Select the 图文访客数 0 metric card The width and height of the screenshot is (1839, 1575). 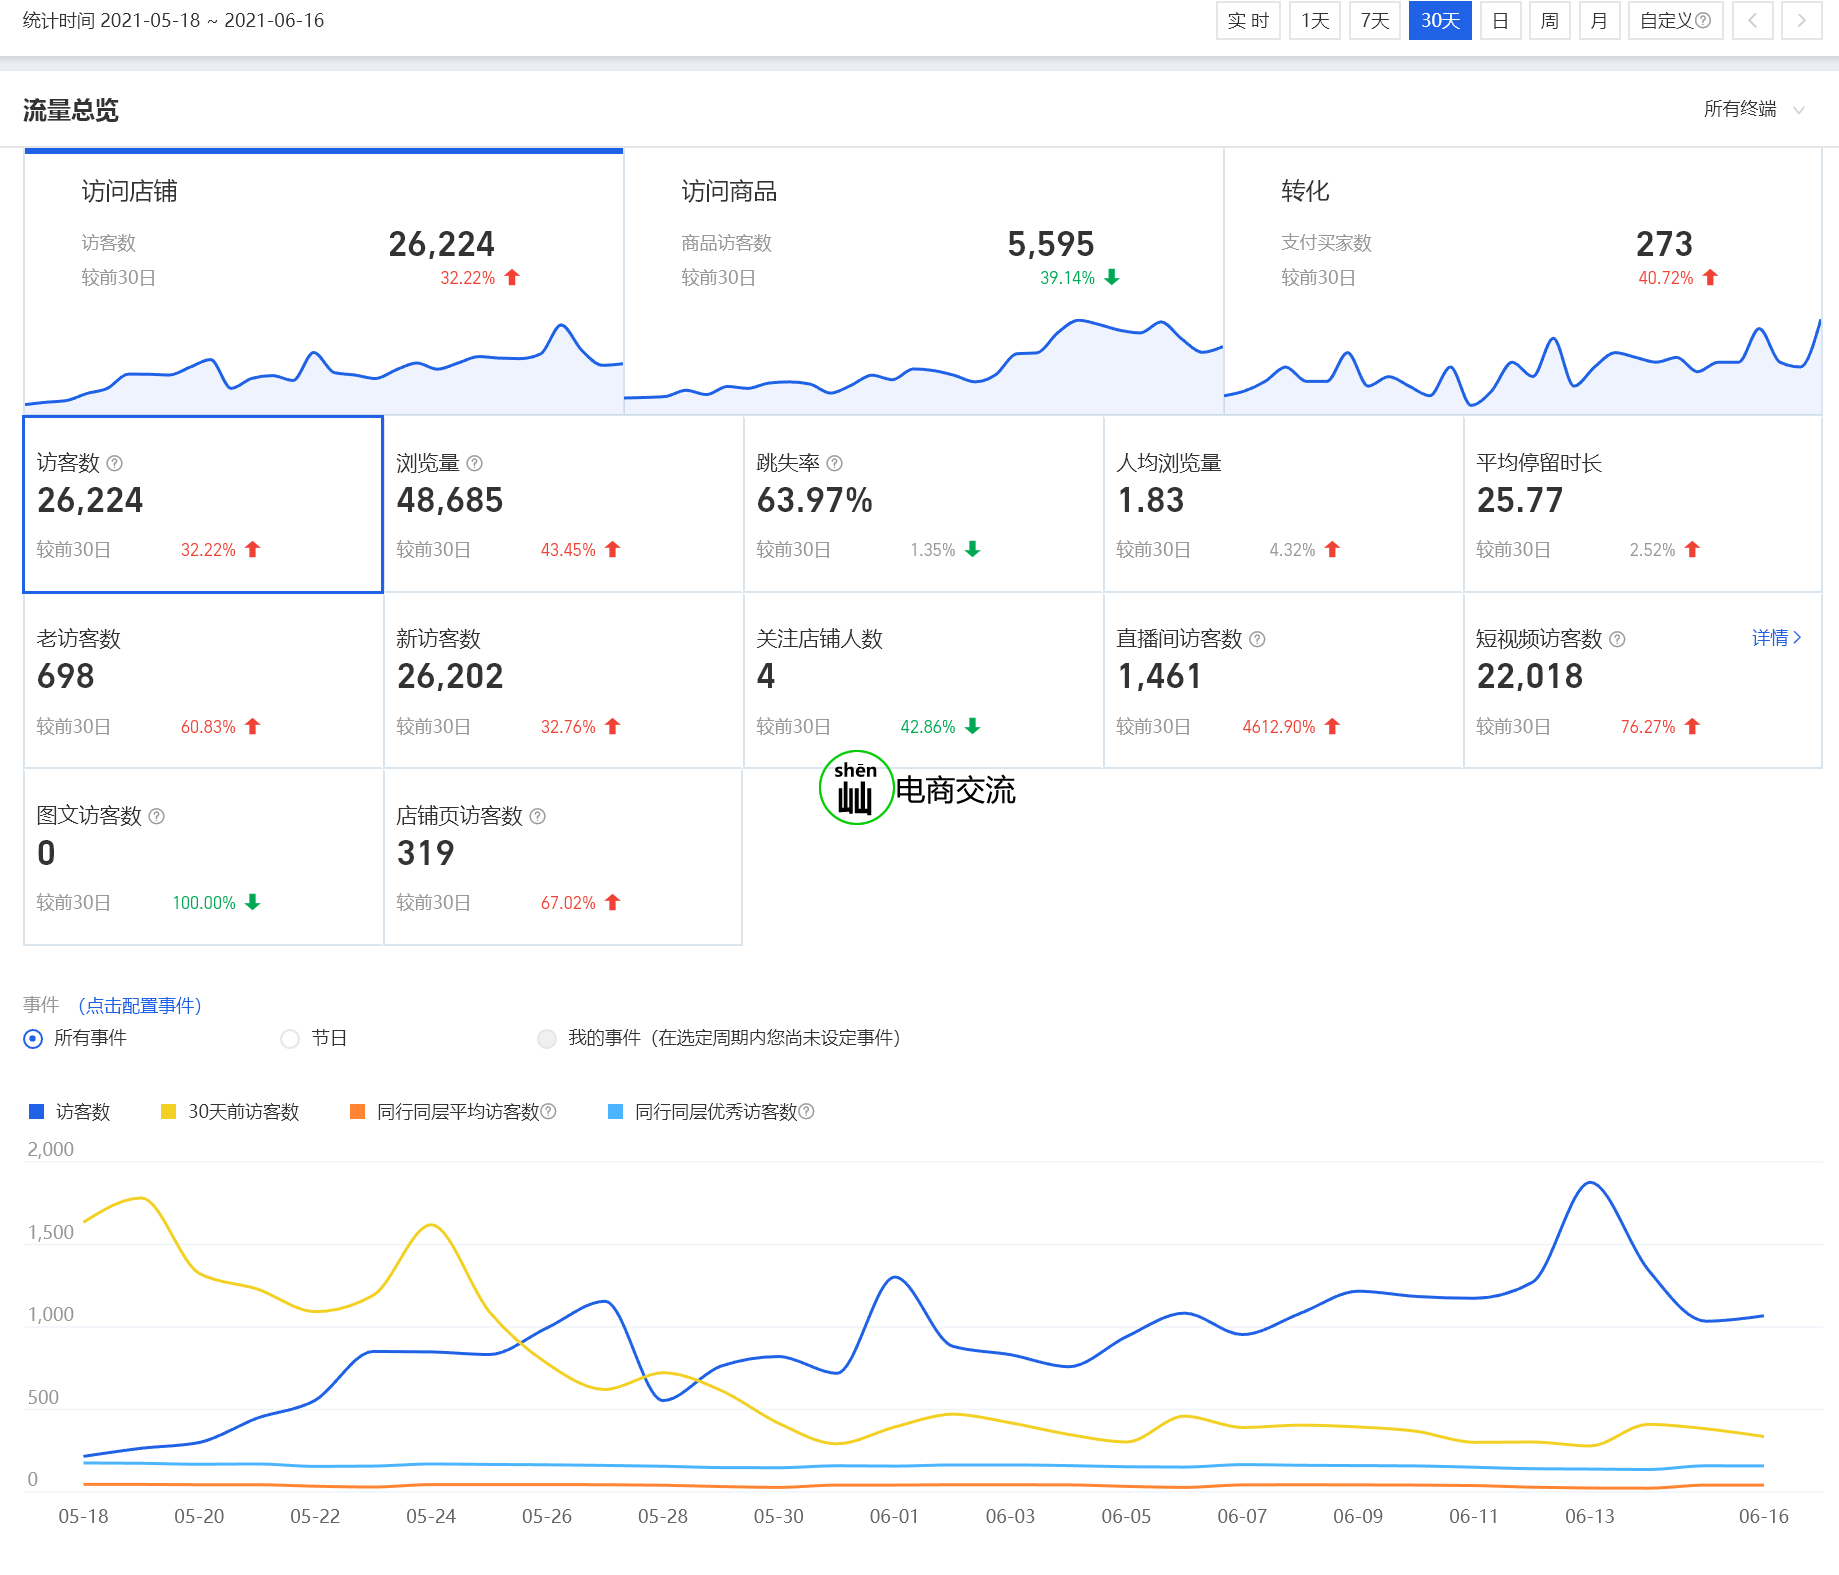tap(203, 857)
